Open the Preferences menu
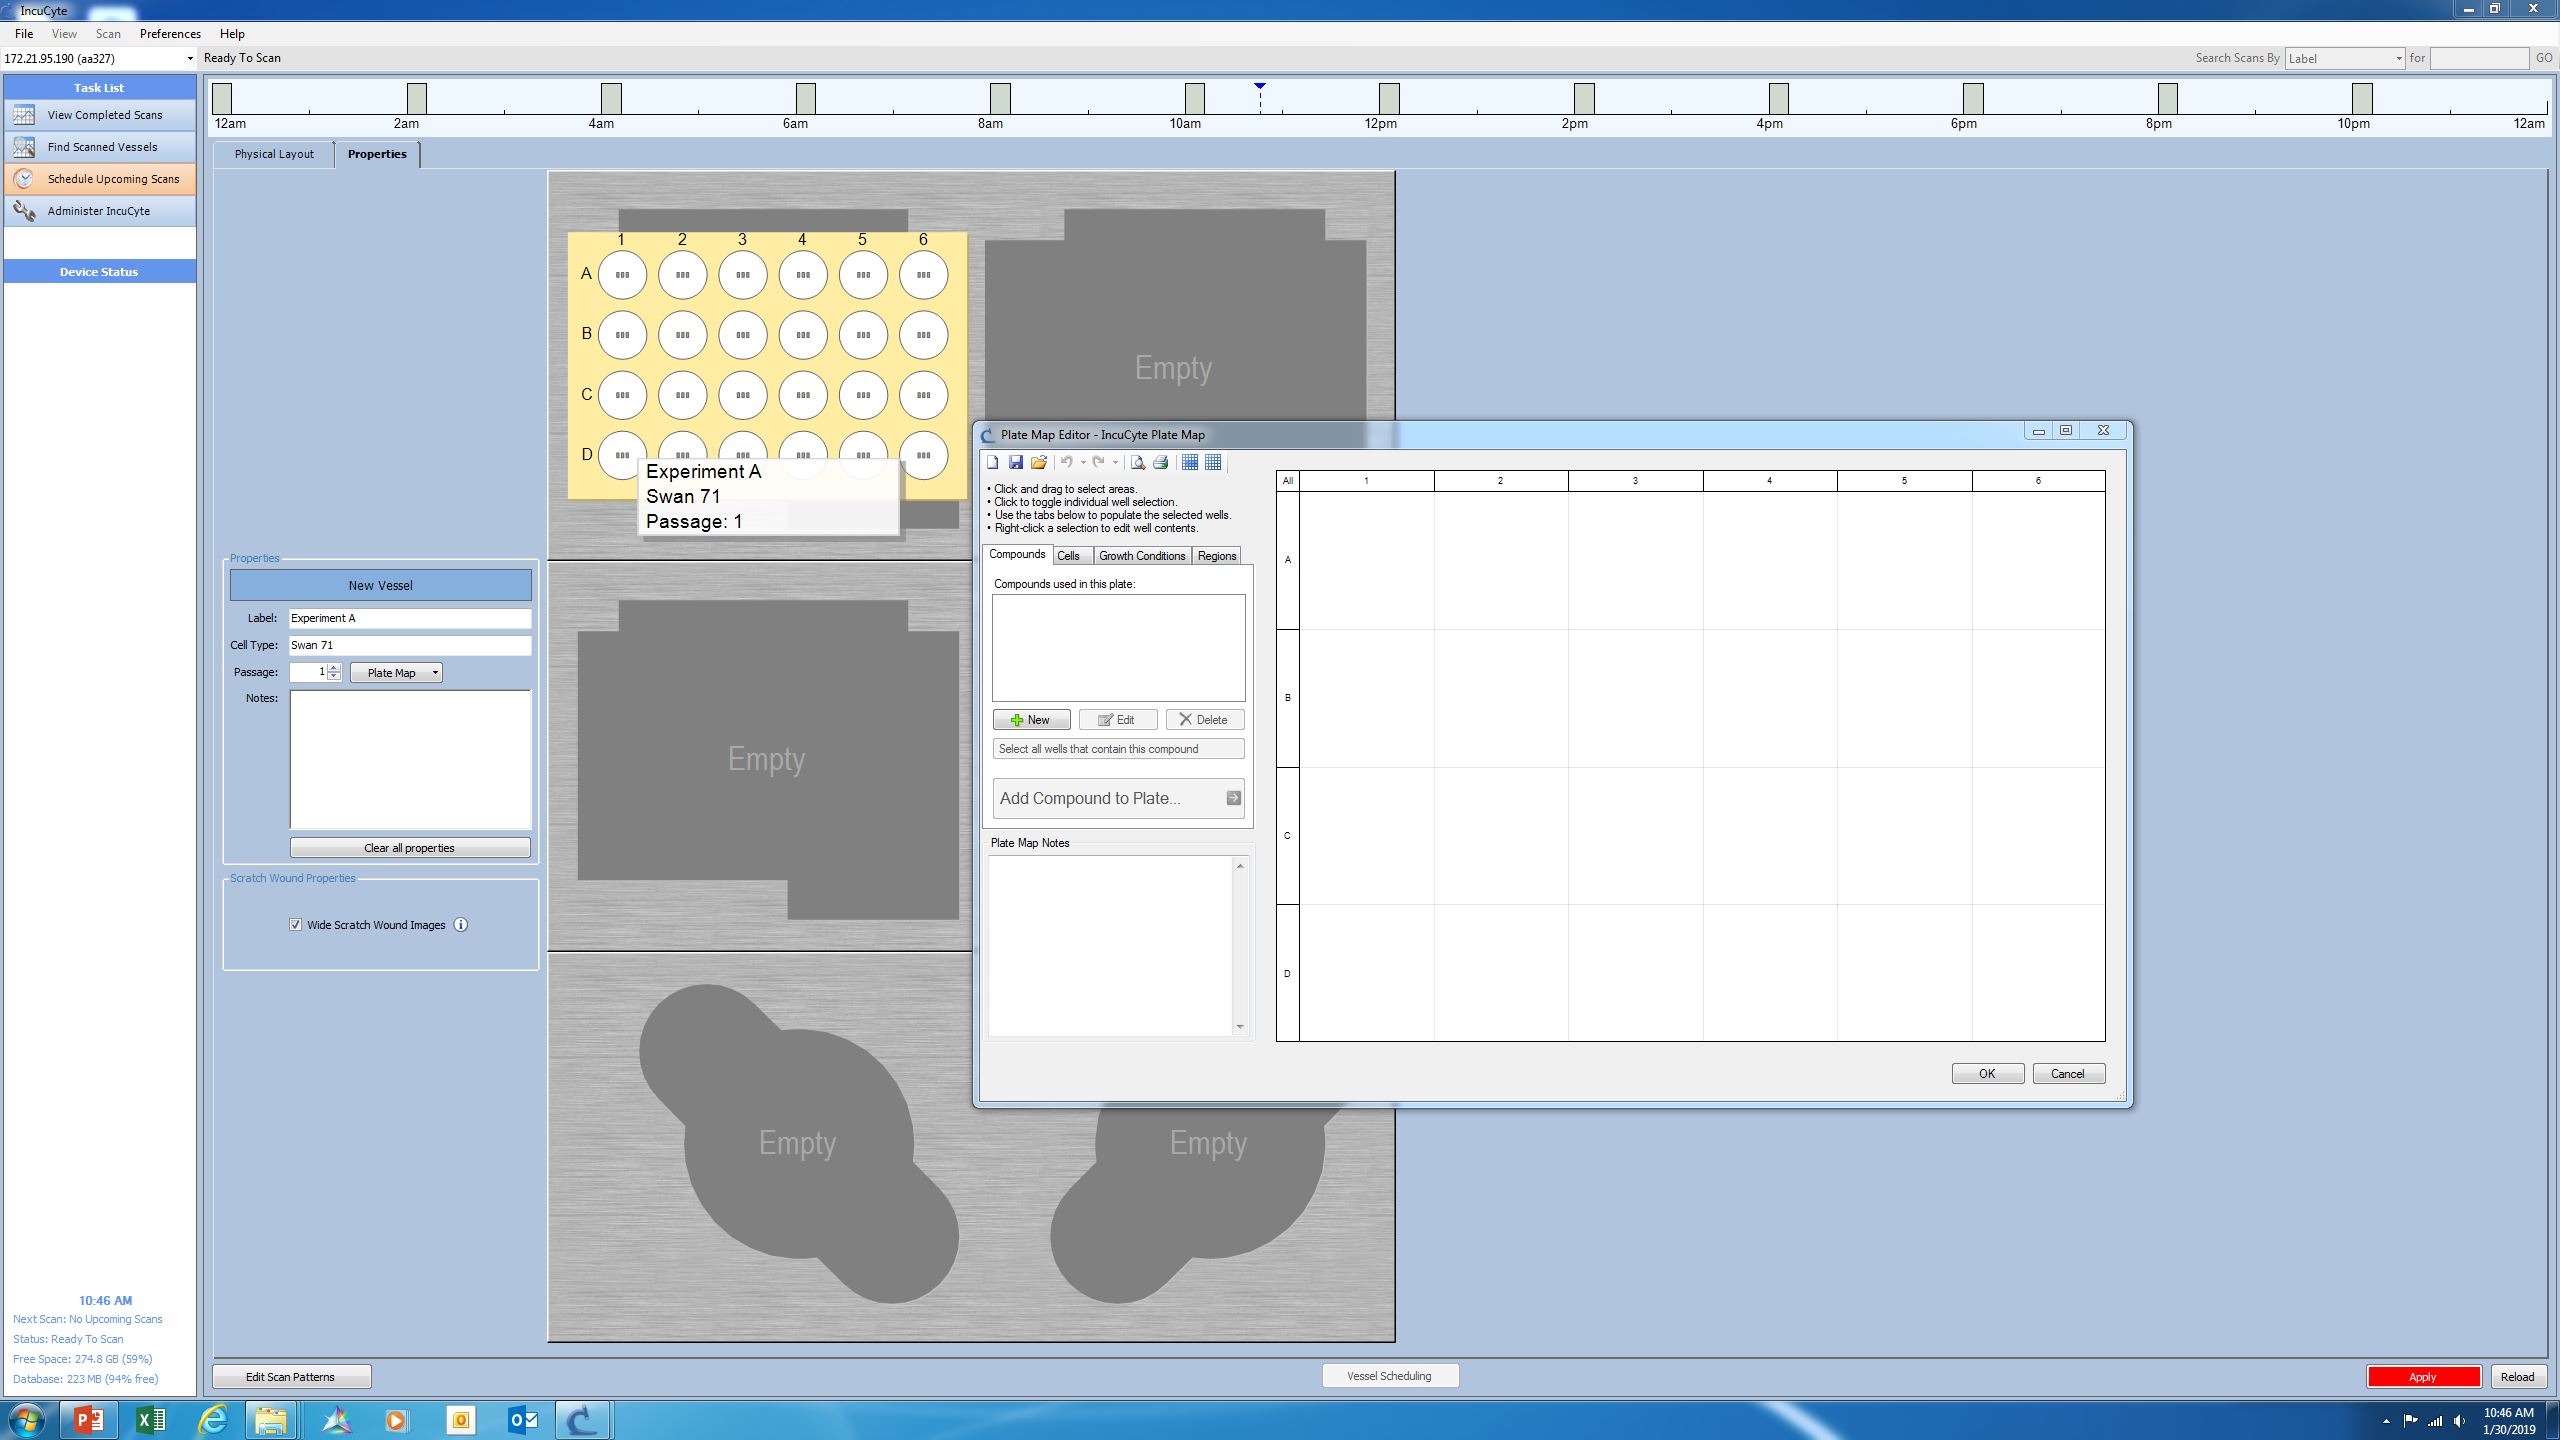Image resolution: width=2560 pixels, height=1440 pixels. pyautogui.click(x=170, y=34)
